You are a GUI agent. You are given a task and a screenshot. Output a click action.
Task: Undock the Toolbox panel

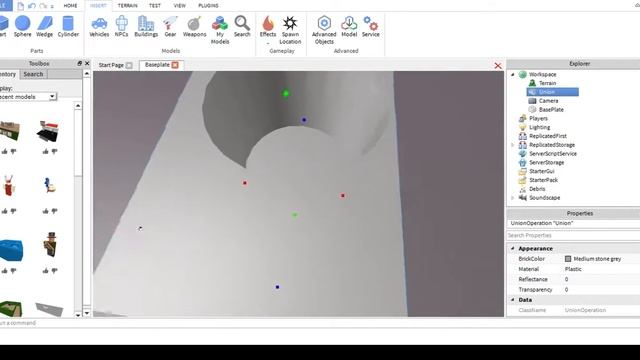click(80, 64)
